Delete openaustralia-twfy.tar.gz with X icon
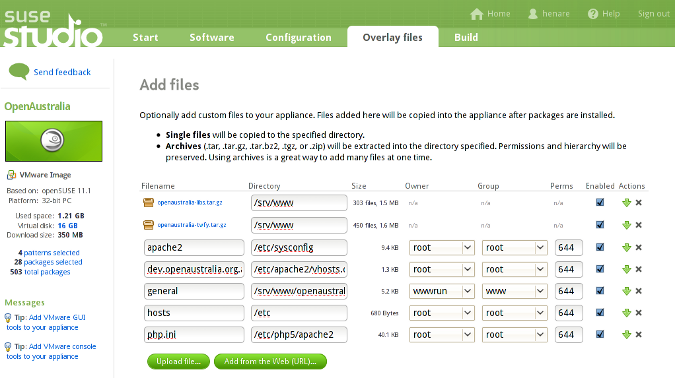The height and width of the screenshot is (378, 675). tap(639, 225)
